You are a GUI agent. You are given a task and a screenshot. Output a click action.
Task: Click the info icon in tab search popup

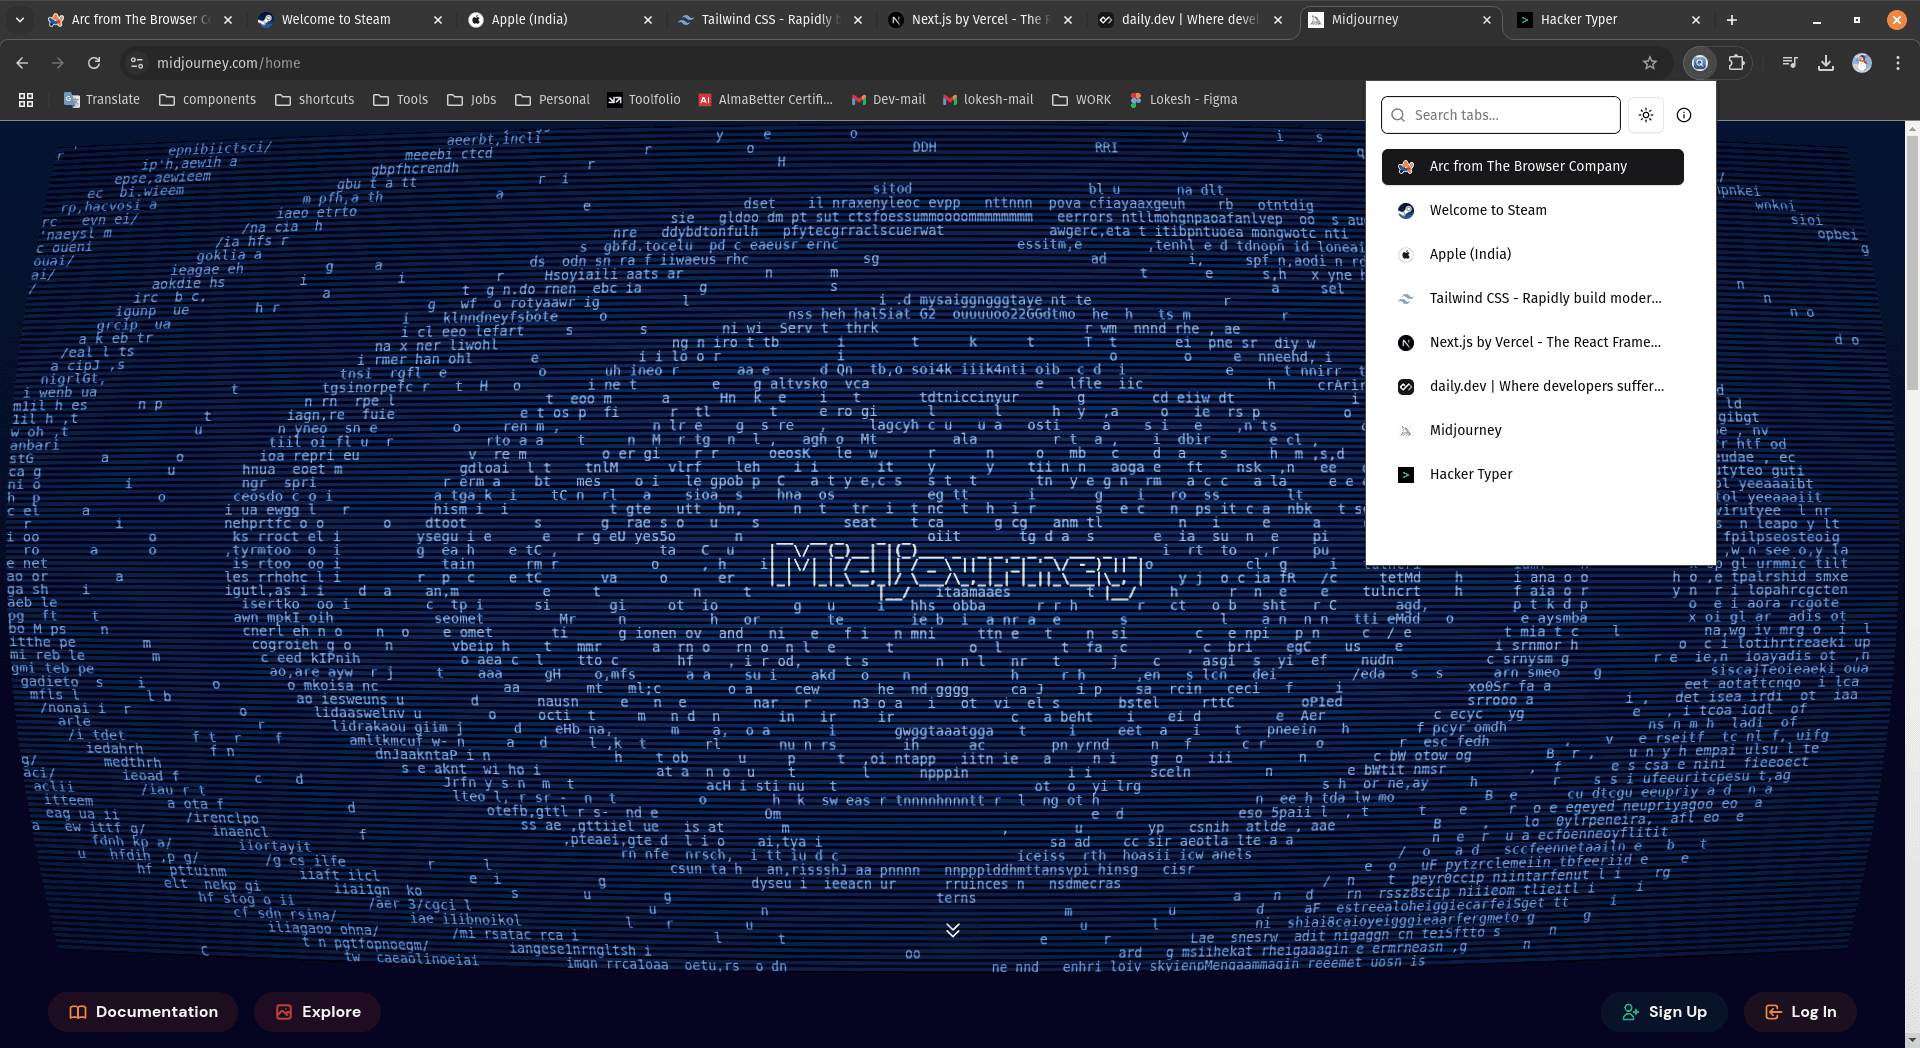tap(1684, 114)
